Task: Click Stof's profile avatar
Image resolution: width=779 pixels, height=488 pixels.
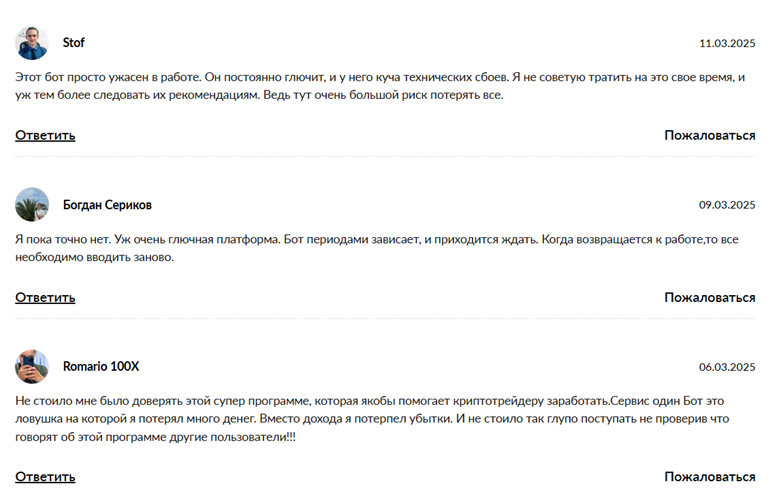Action: point(32,43)
